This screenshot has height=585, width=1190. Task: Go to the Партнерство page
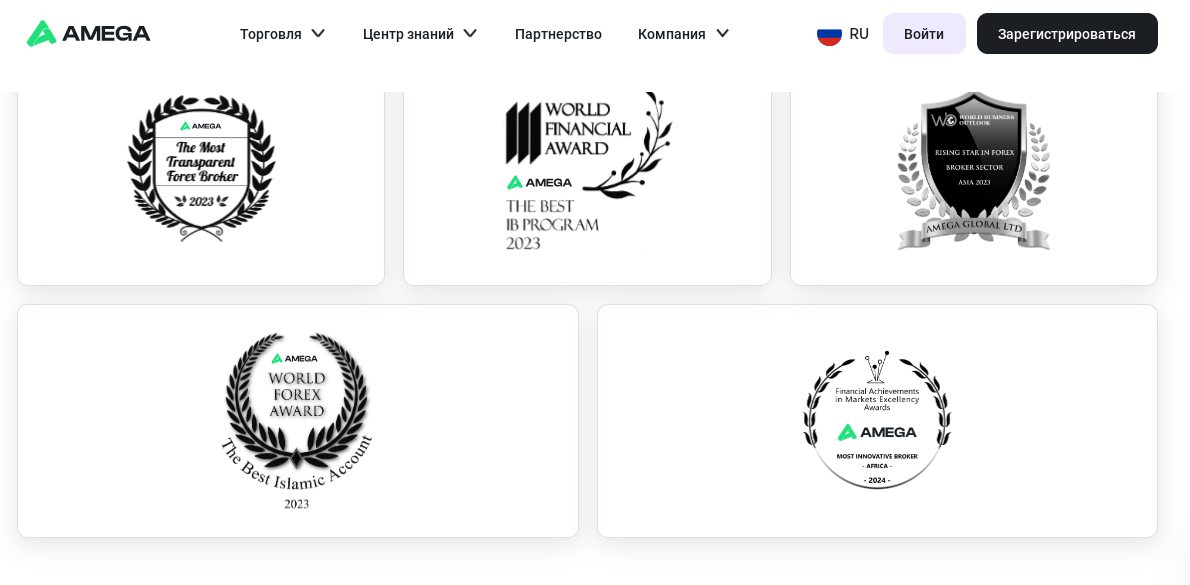click(558, 34)
